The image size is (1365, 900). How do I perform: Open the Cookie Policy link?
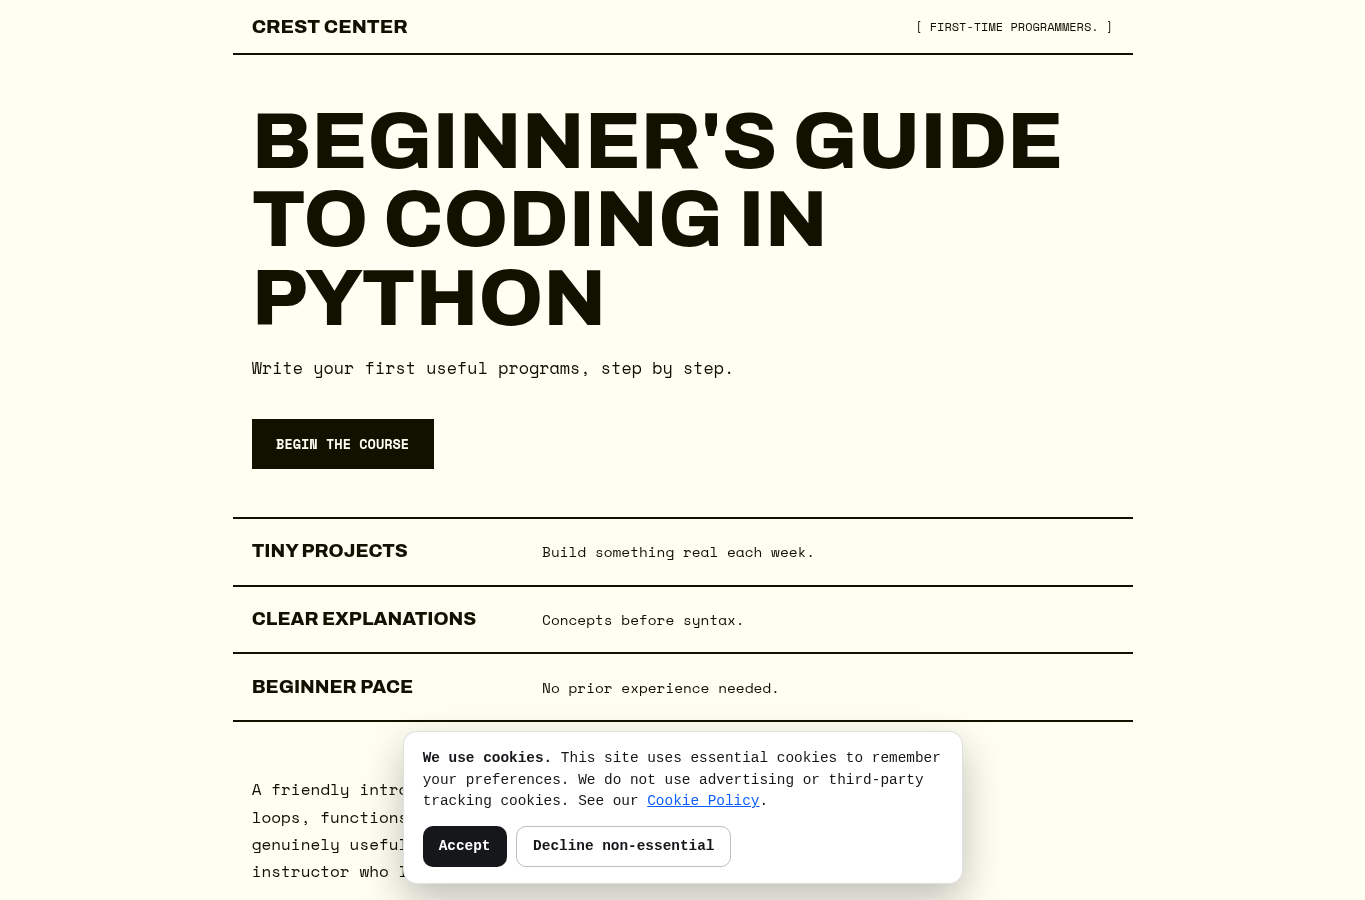(703, 800)
